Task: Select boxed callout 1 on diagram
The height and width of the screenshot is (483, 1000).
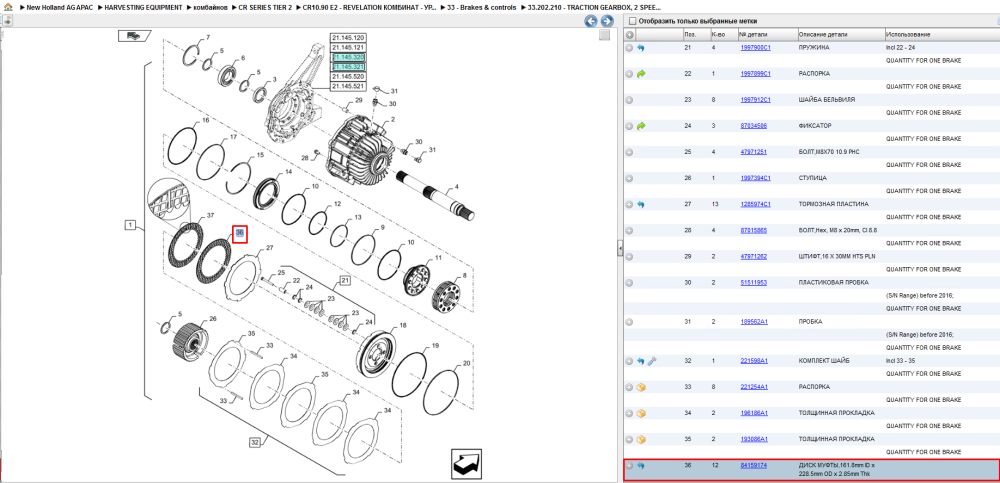Action: (130, 225)
